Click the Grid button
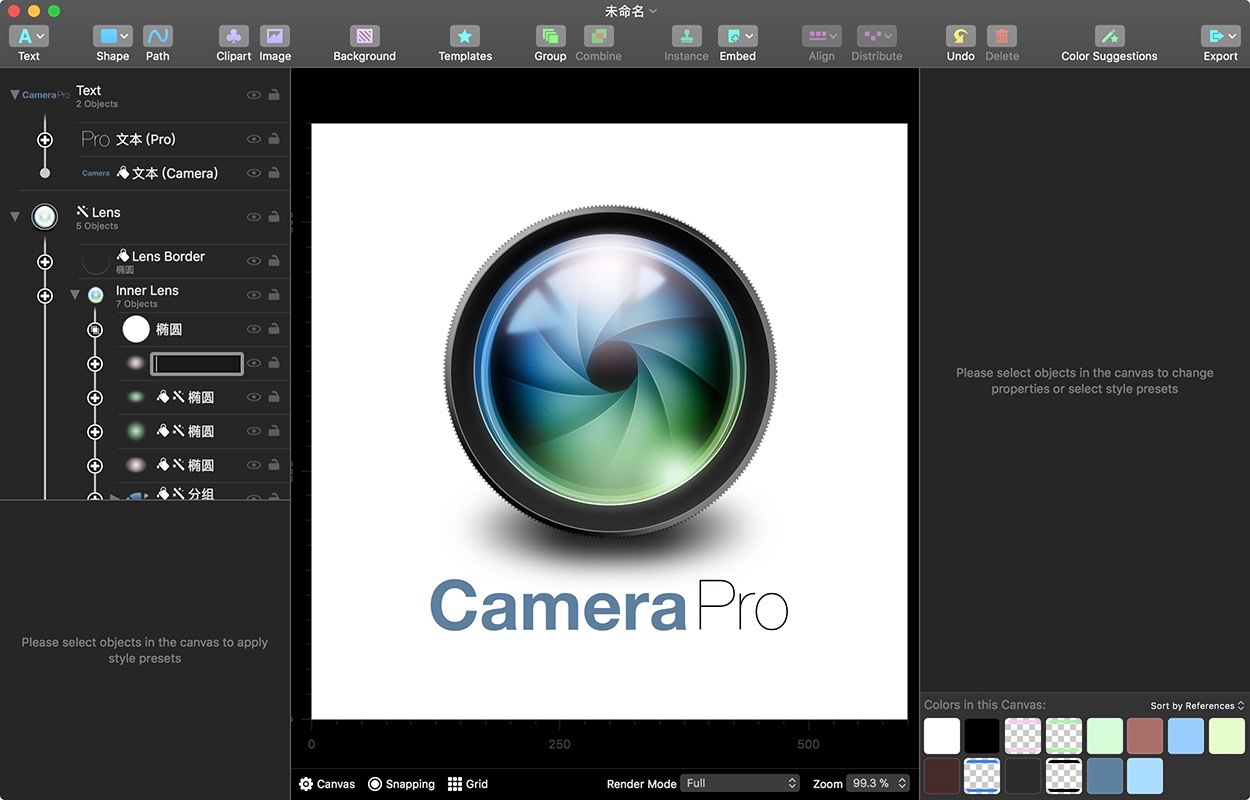 pyautogui.click(x=468, y=784)
